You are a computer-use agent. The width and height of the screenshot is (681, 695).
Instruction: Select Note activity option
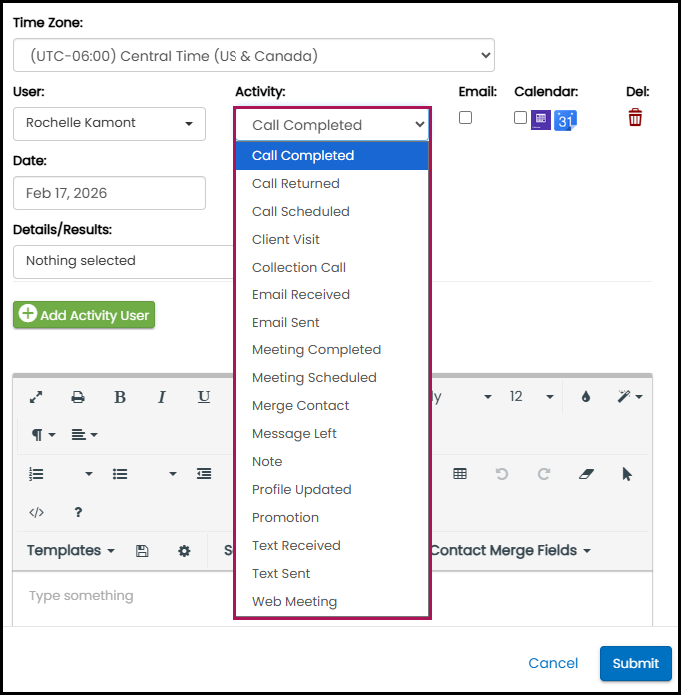point(332,461)
